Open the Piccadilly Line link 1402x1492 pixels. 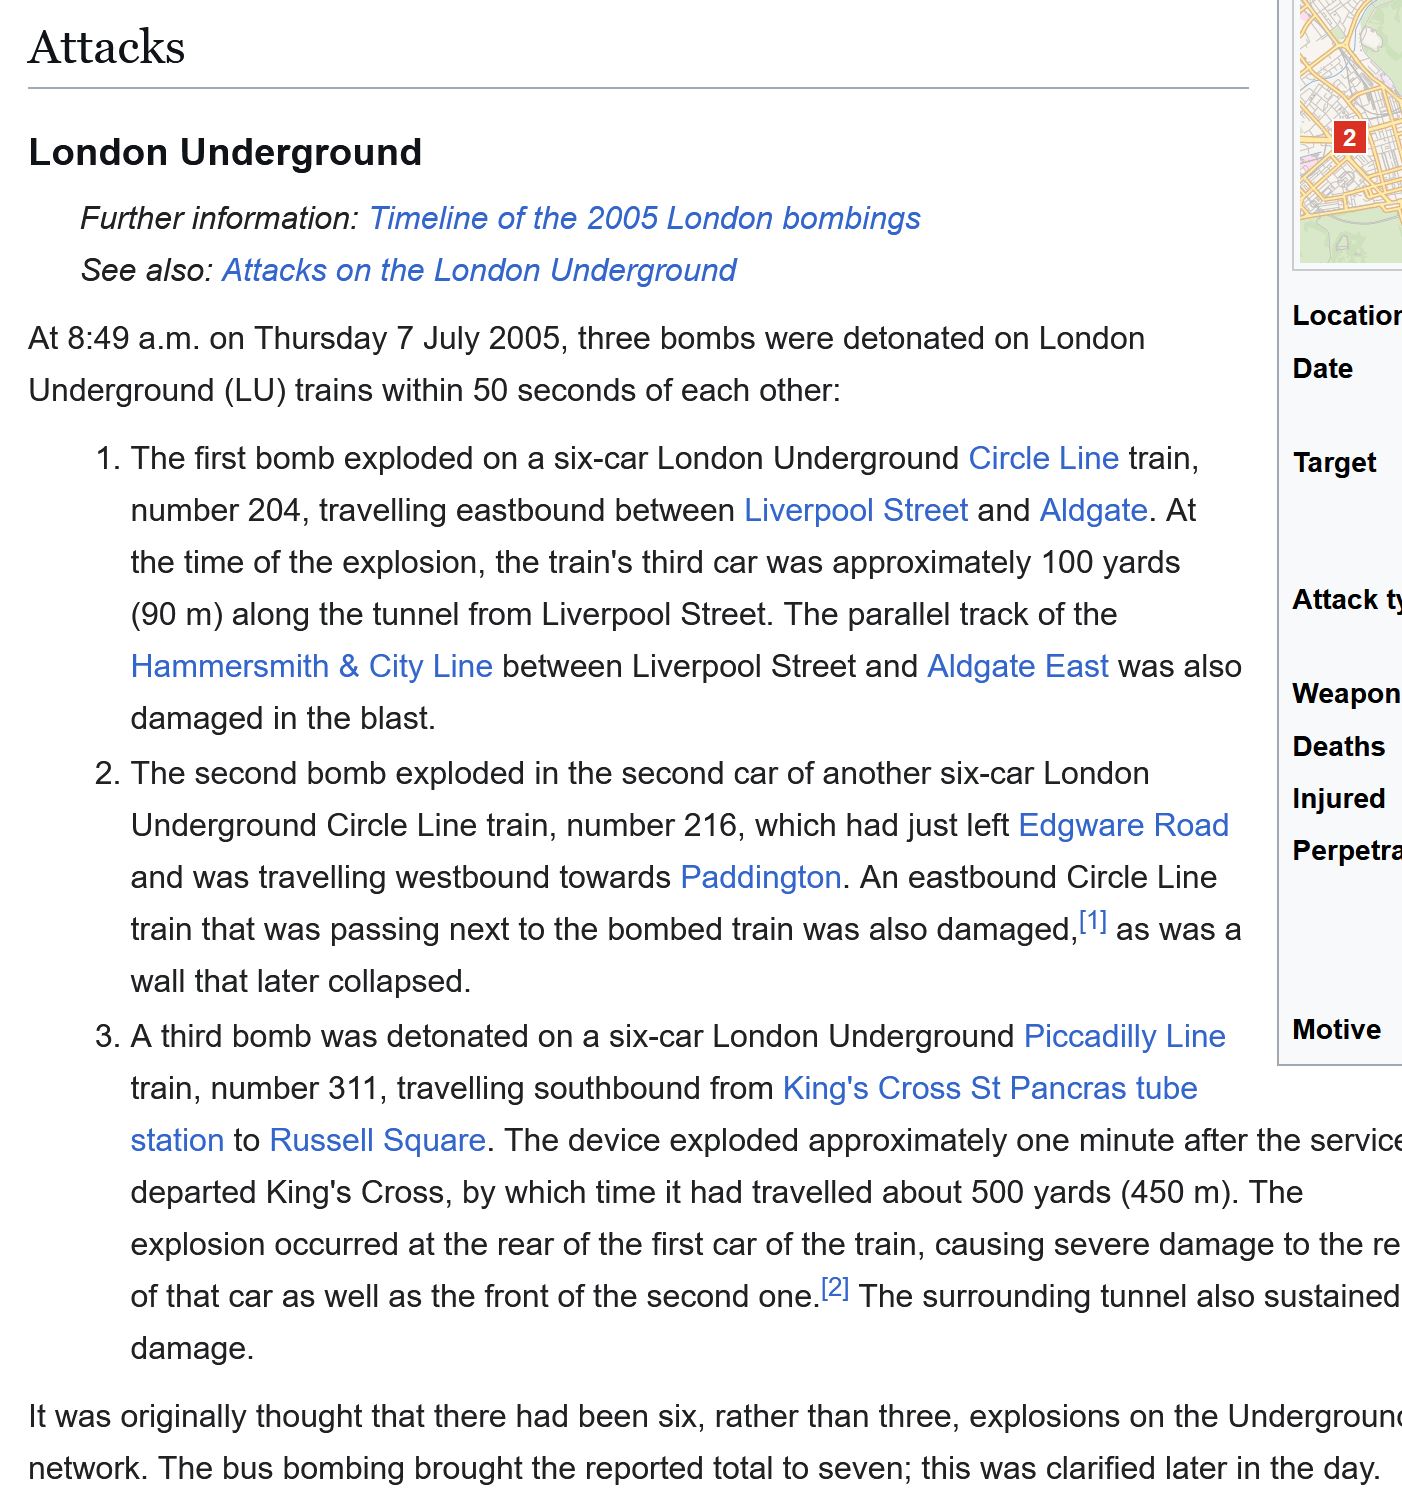[x=1125, y=1036]
